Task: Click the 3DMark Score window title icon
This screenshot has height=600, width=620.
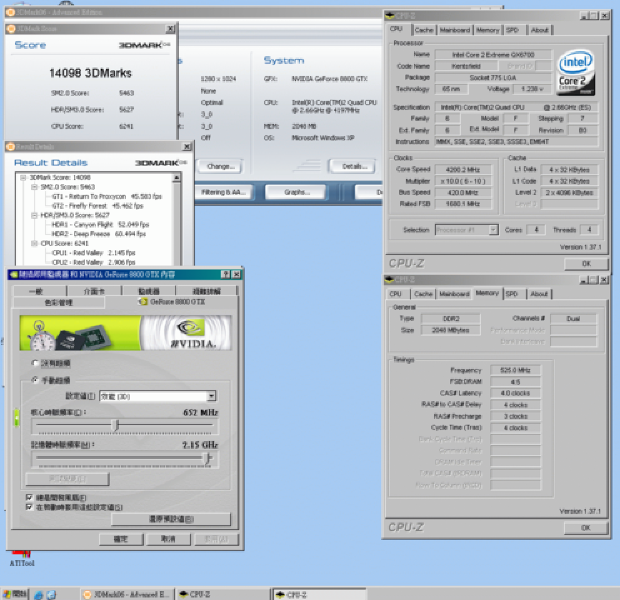Action: 11,28
